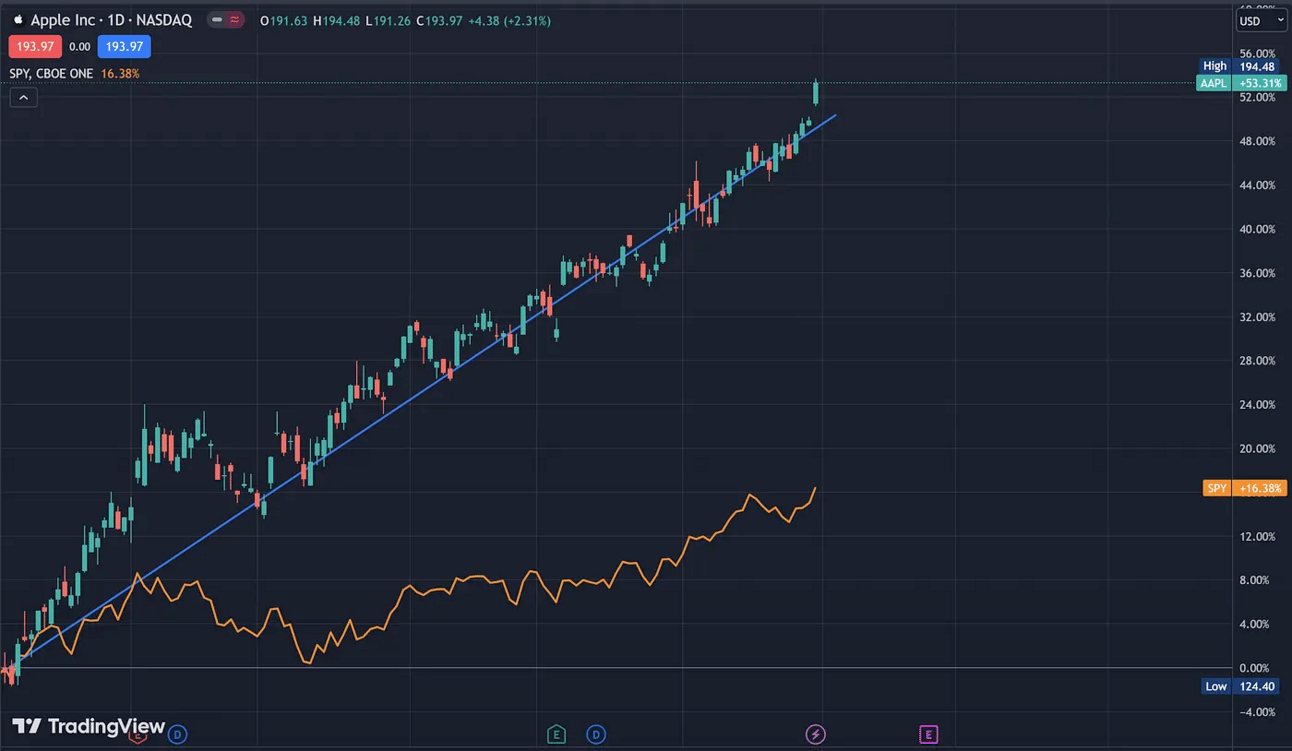
Task: Click the orange SPY +16.38% price label
Action: pos(1245,489)
